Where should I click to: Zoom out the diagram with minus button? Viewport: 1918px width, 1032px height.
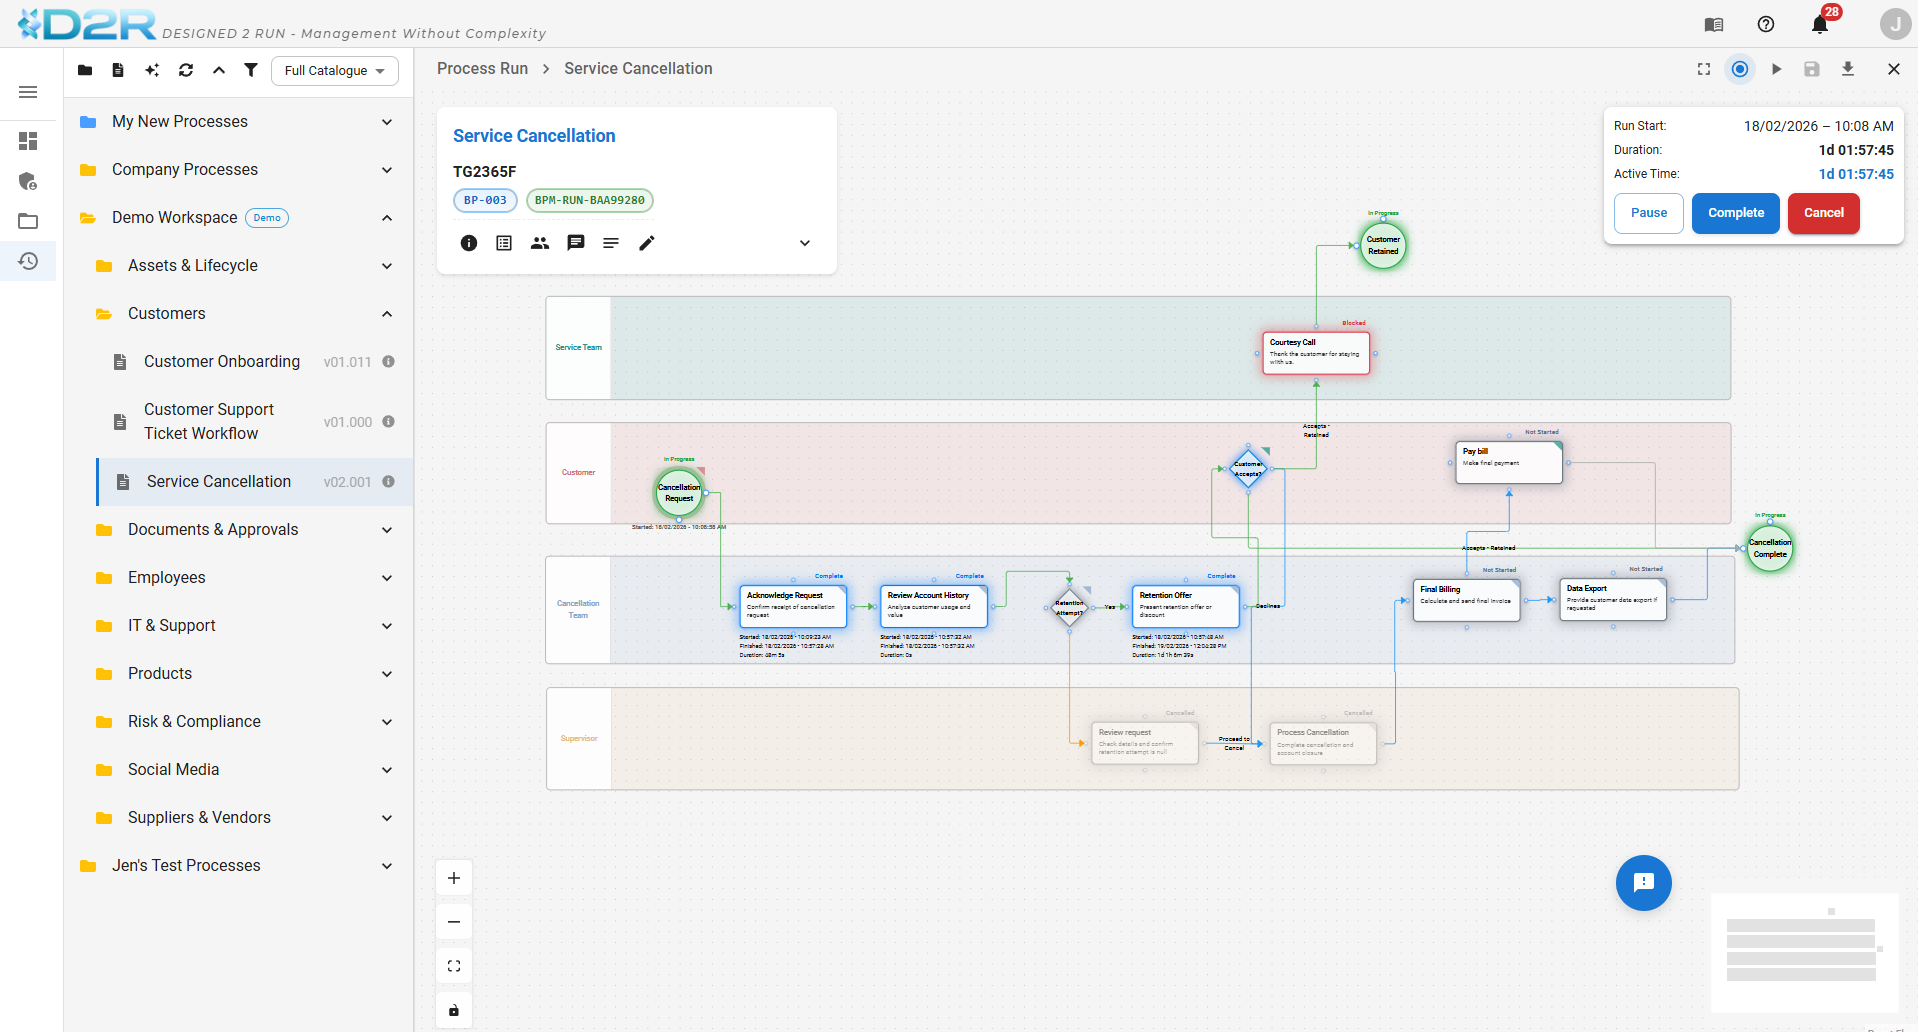point(454,922)
